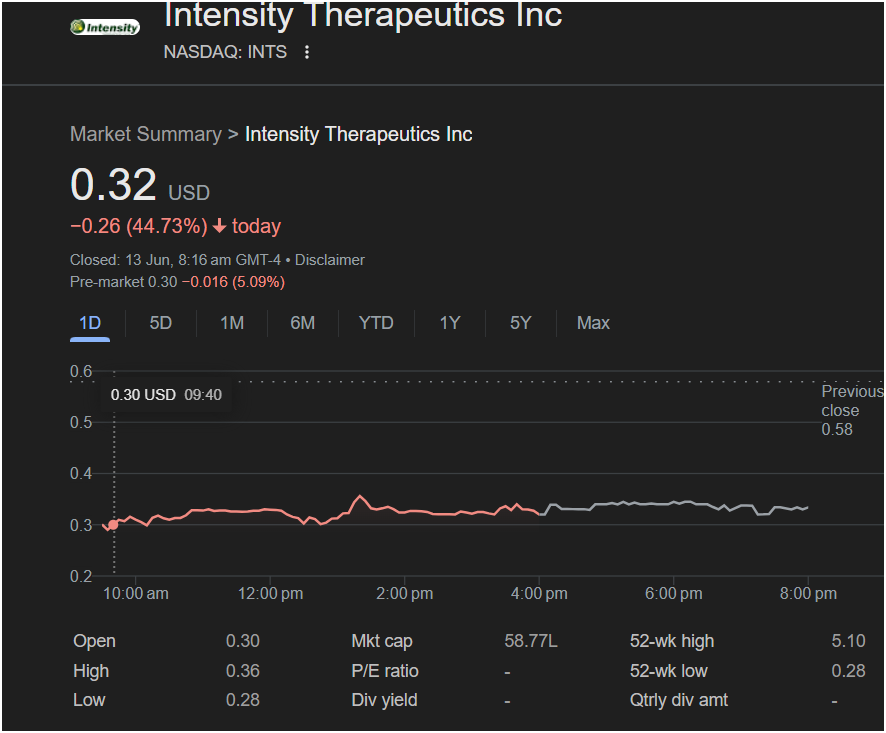Click the pre-market change −0.016 (5.09%)
Screen dimensions: 886x733
coord(233,282)
